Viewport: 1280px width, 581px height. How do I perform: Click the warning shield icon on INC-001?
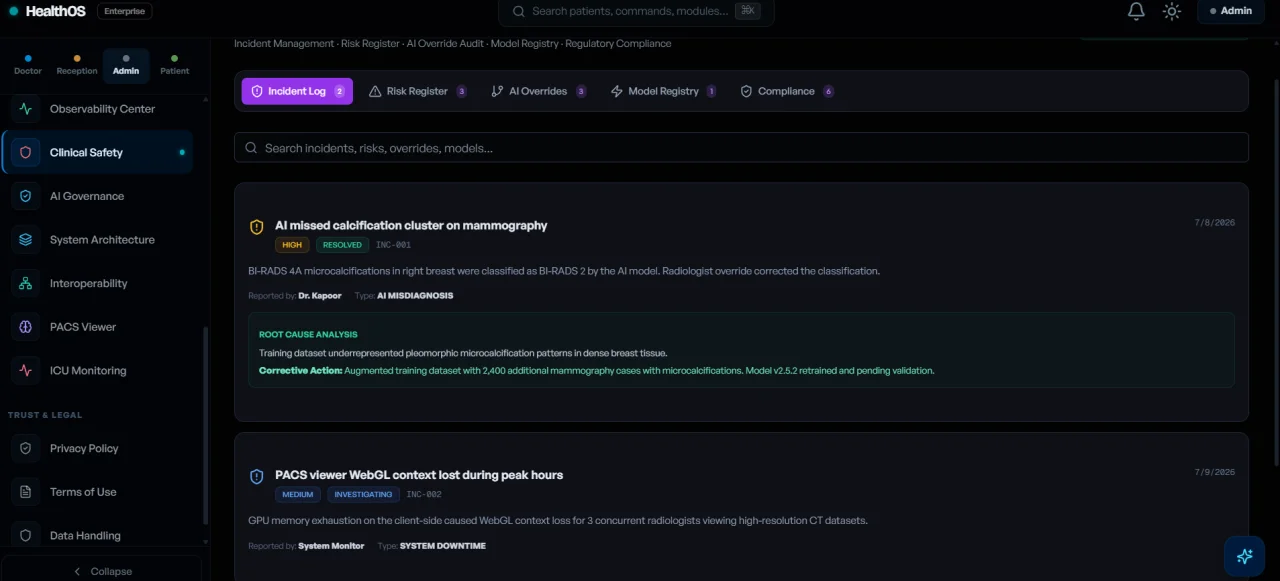pos(257,227)
